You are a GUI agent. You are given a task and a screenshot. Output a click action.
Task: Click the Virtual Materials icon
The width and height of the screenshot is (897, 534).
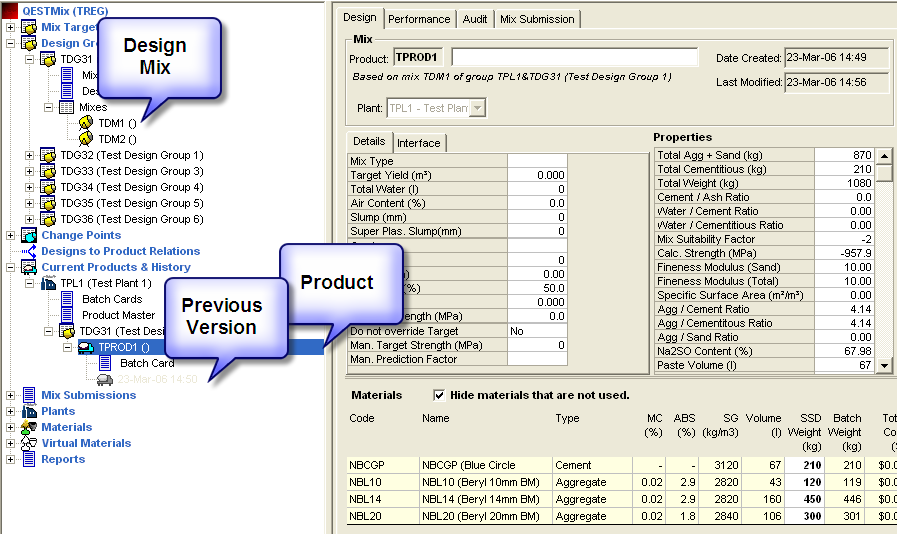(x=28, y=443)
